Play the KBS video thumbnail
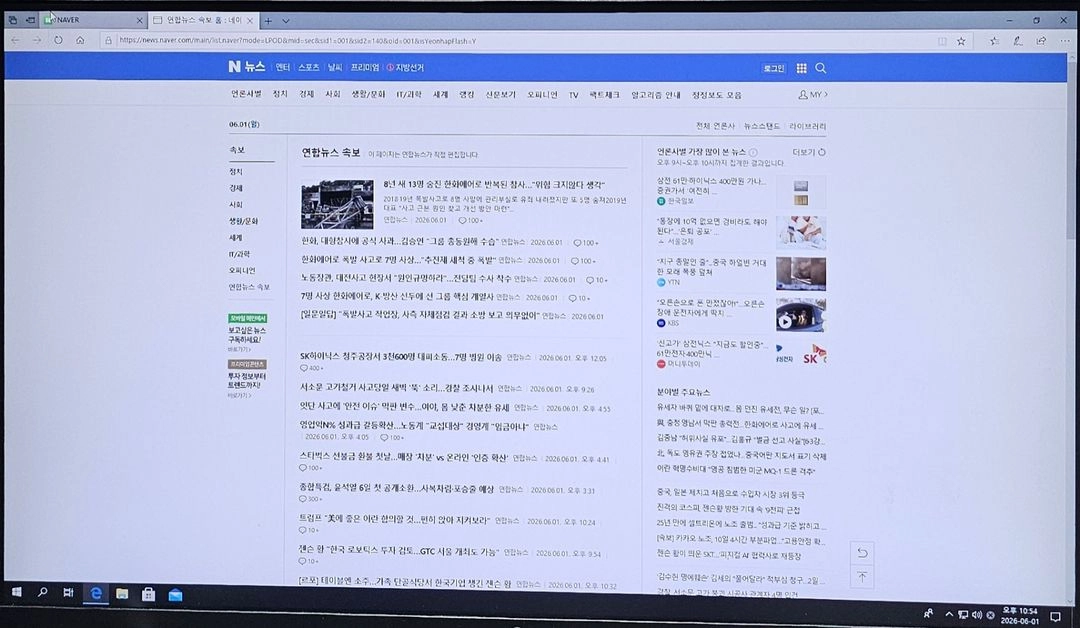The image size is (1080, 628). [800, 315]
